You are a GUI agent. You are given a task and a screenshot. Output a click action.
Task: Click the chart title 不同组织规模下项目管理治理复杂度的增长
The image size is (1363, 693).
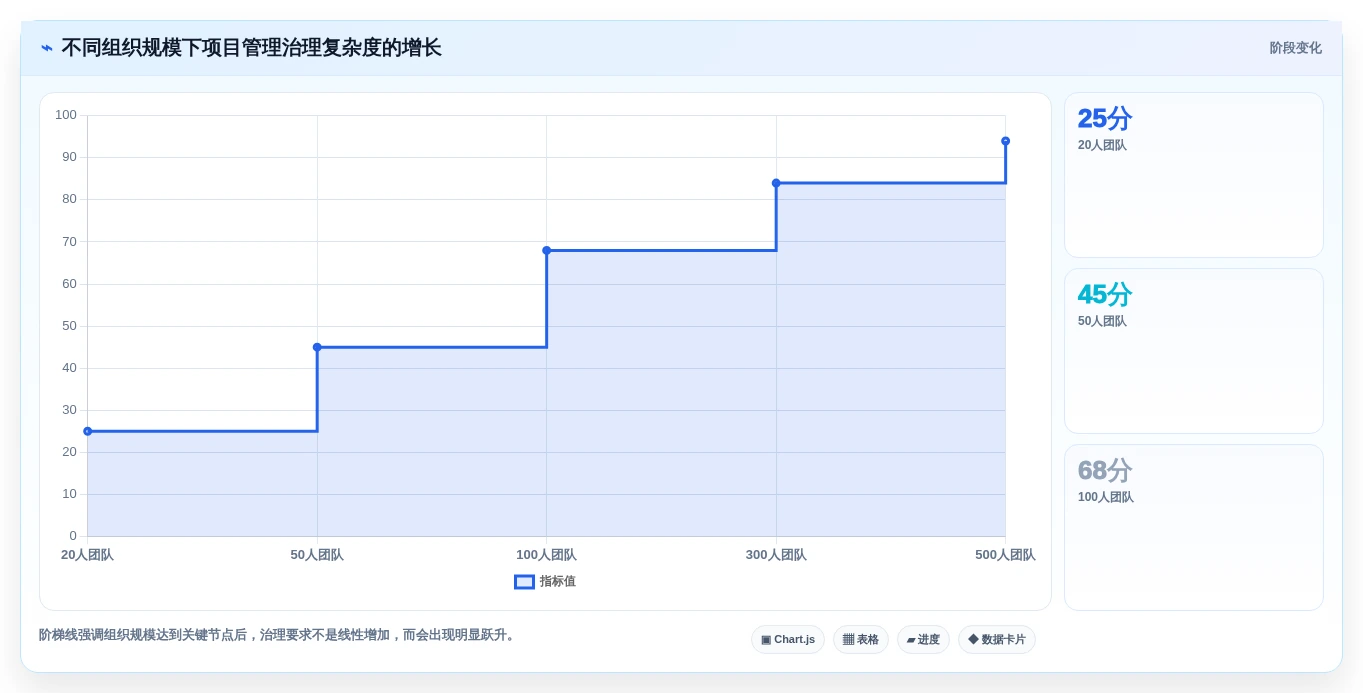pos(251,48)
